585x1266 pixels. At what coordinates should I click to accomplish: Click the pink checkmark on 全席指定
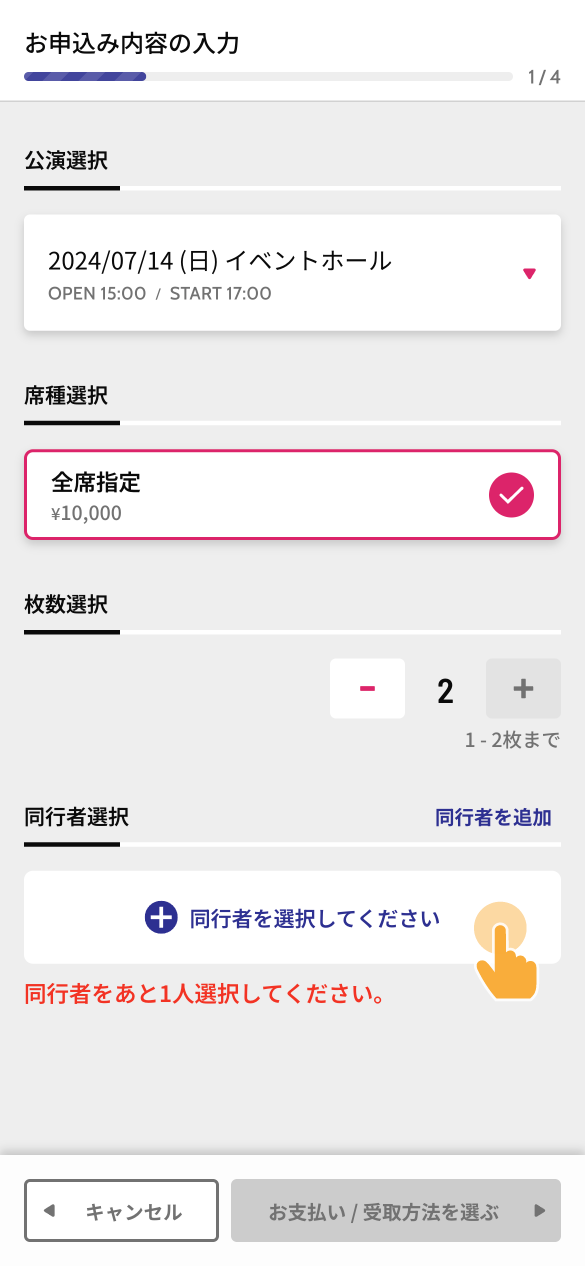[511, 494]
